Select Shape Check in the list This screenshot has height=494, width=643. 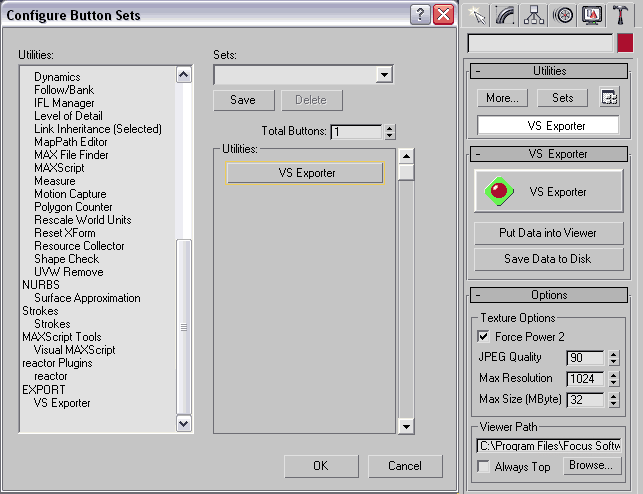pyautogui.click(x=66, y=259)
